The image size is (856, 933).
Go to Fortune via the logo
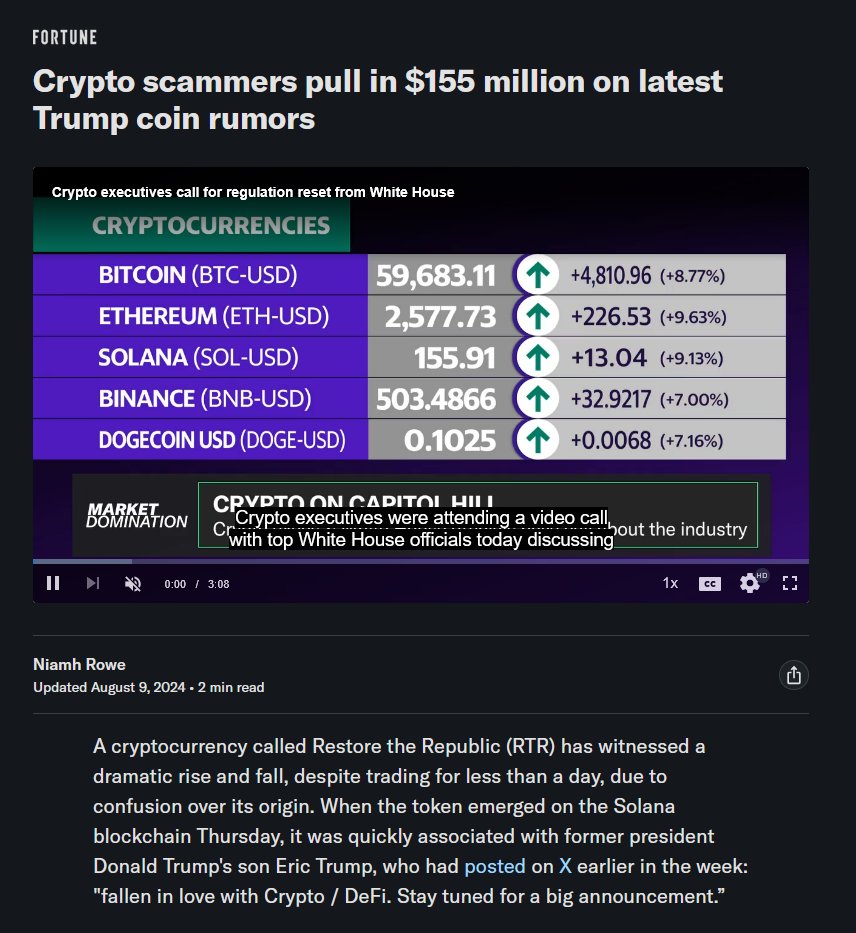[x=64, y=37]
